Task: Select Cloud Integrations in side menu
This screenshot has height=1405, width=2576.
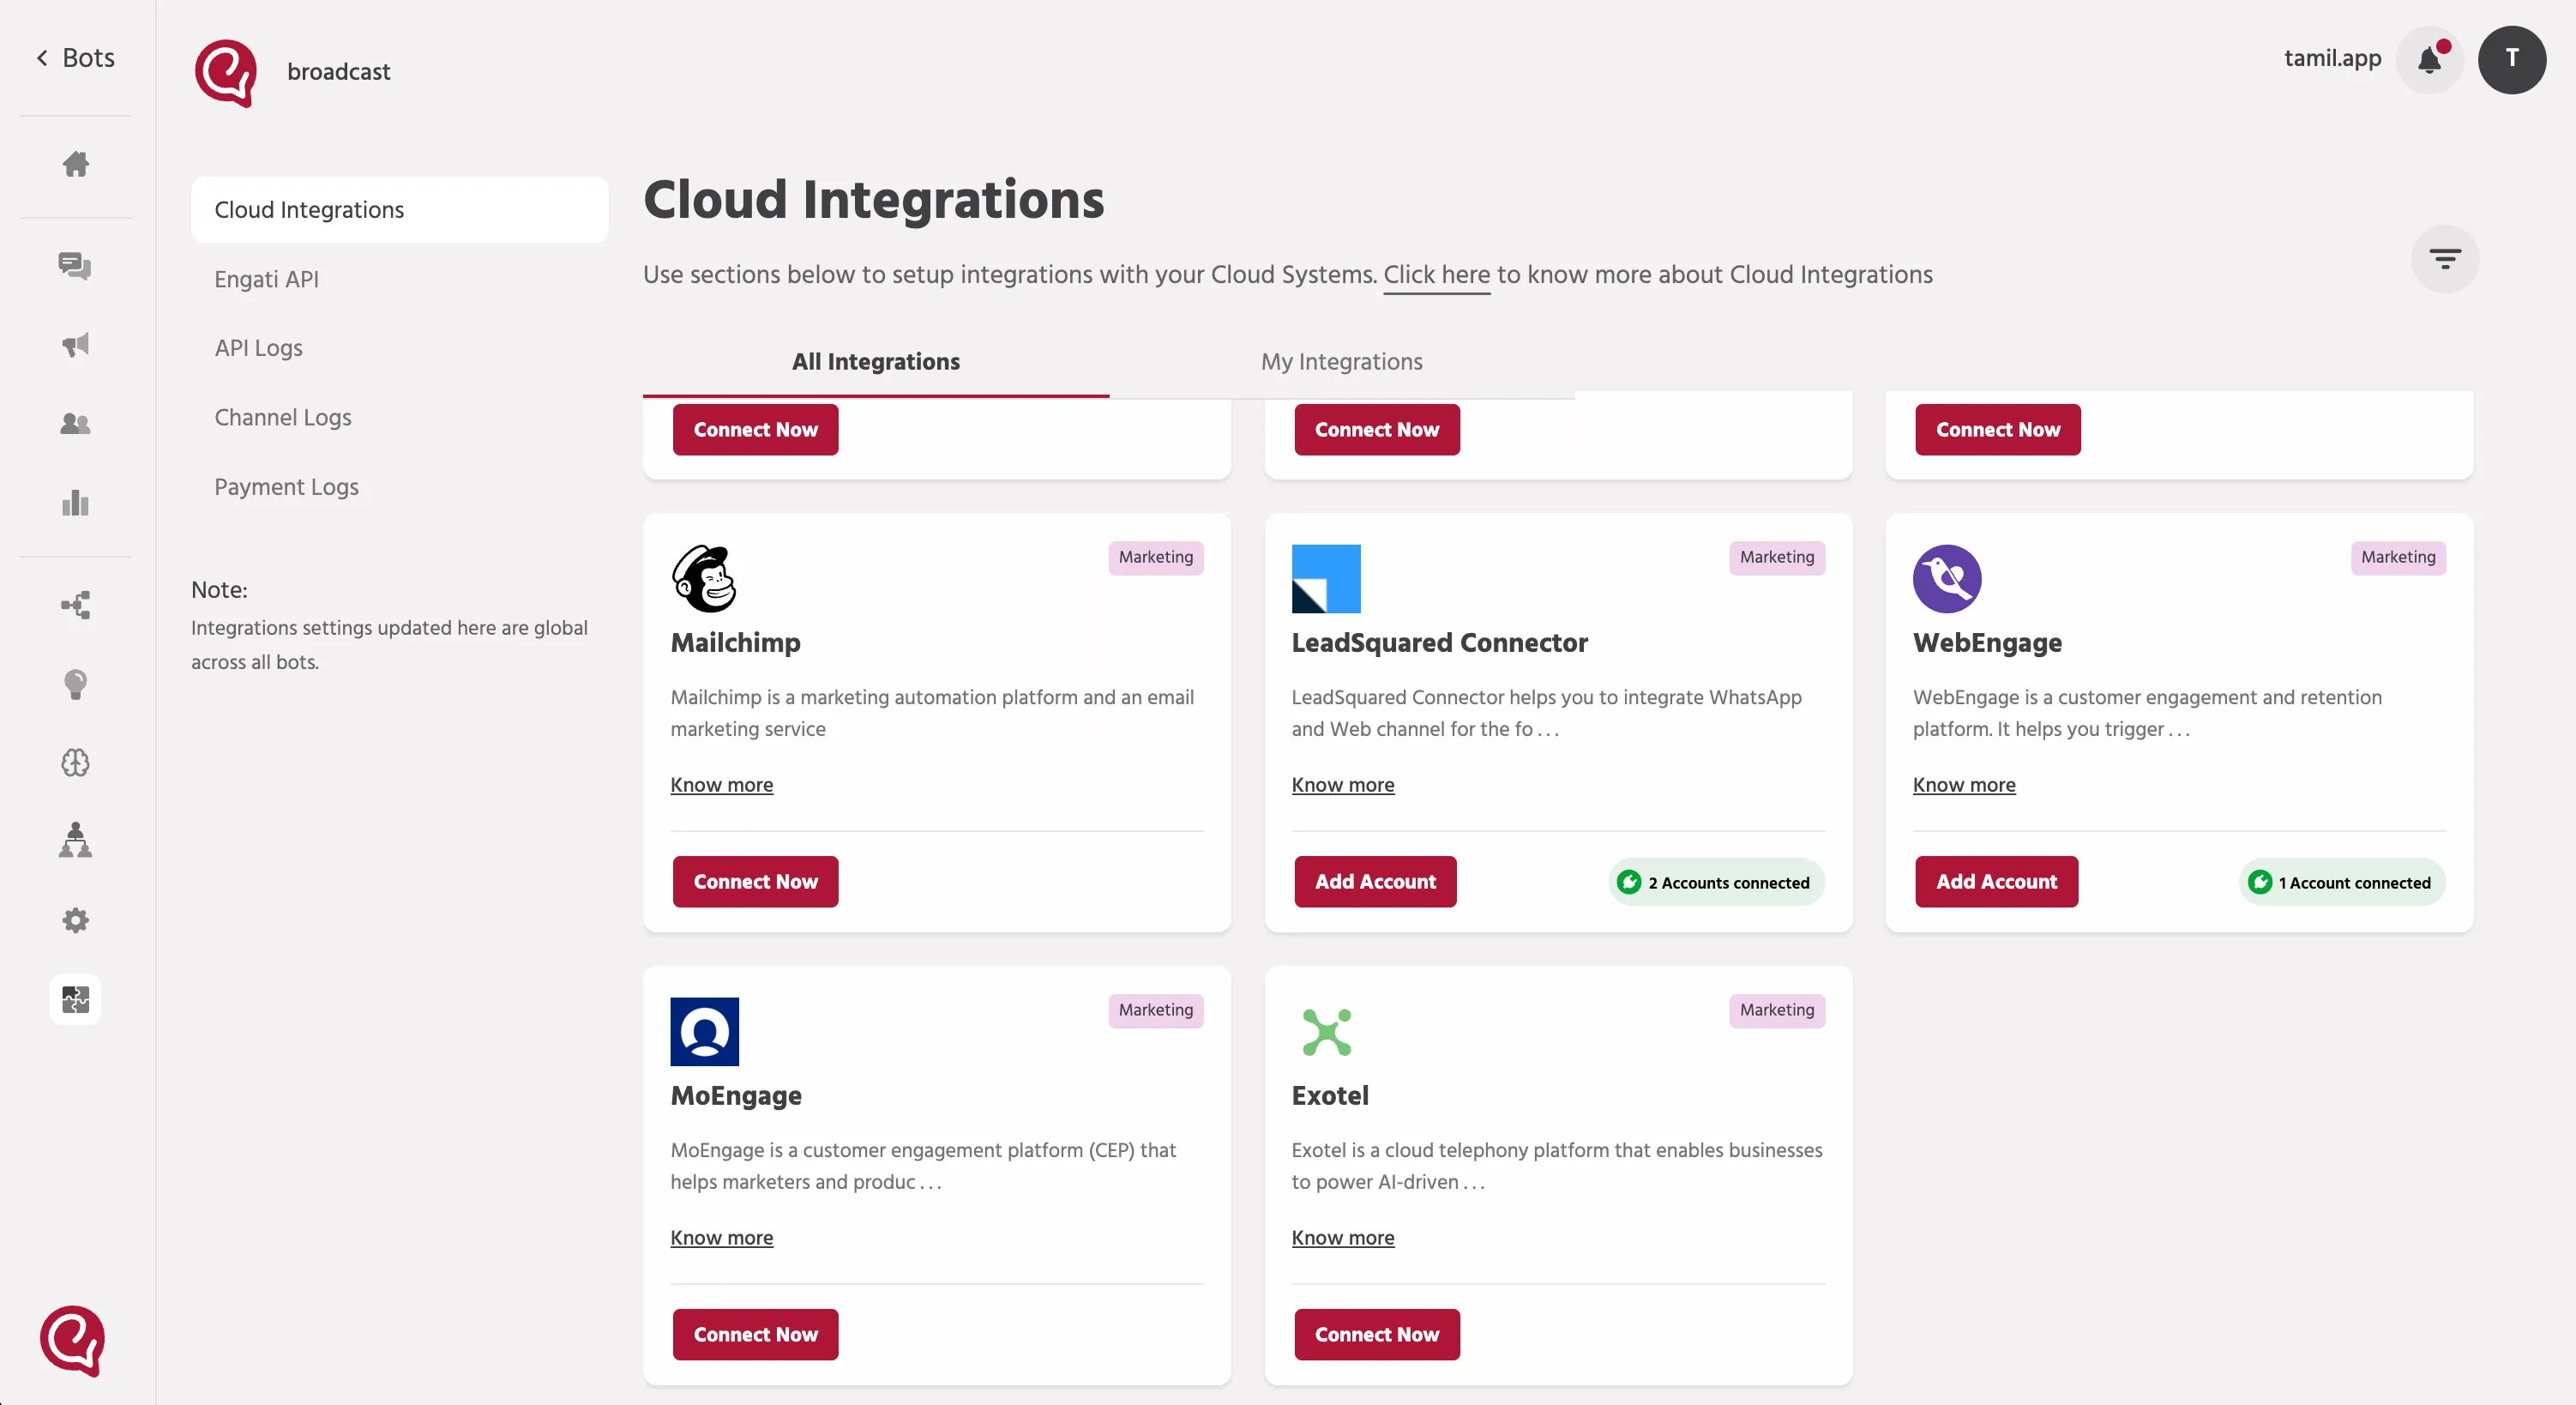Action: pyautogui.click(x=400, y=210)
